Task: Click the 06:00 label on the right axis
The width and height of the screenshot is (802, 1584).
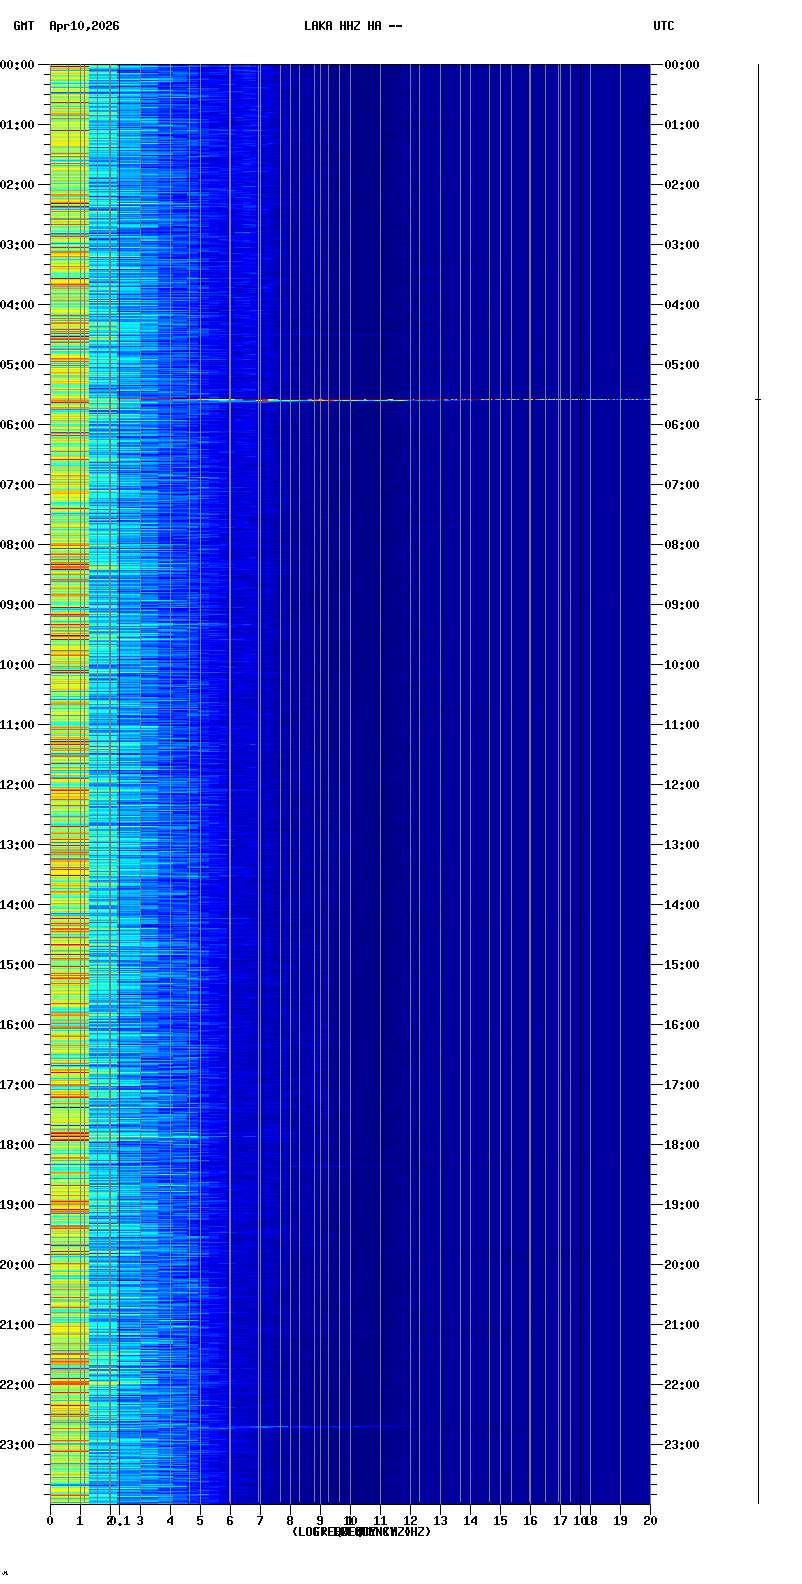Action: (682, 425)
